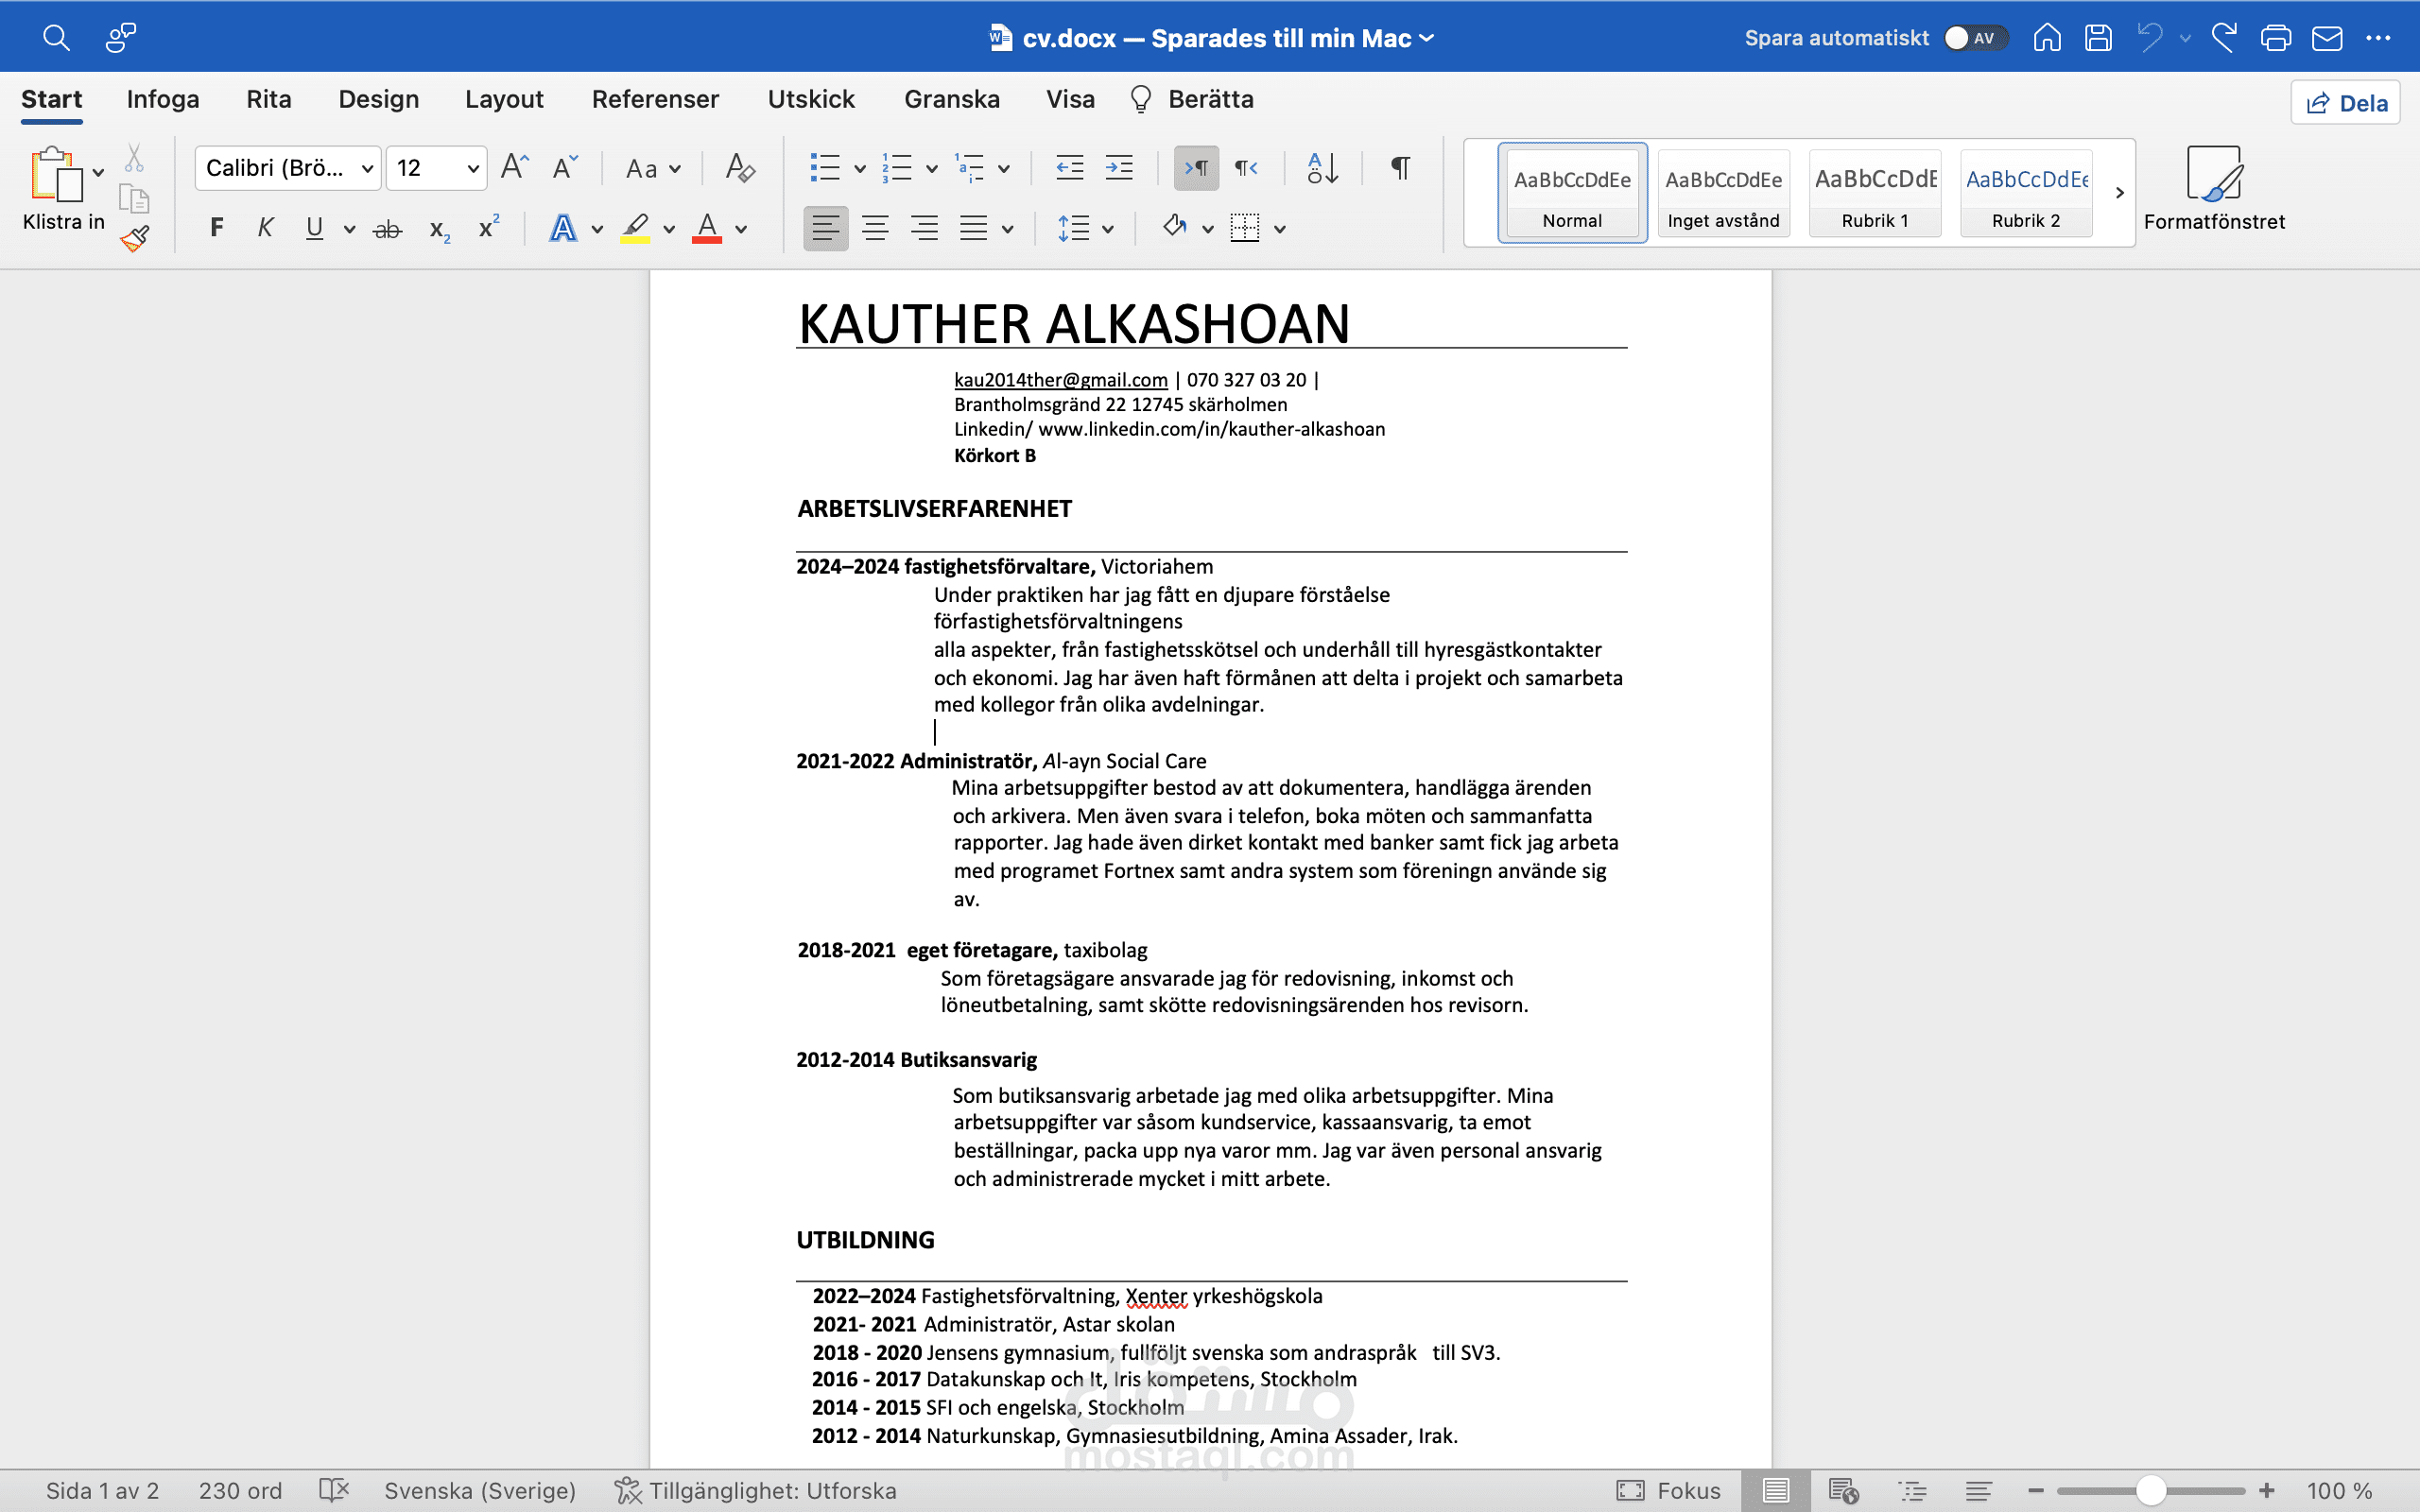Apply the Inget avstånd style
Viewport: 2420px width, 1512px height.
pyautogui.click(x=1723, y=192)
